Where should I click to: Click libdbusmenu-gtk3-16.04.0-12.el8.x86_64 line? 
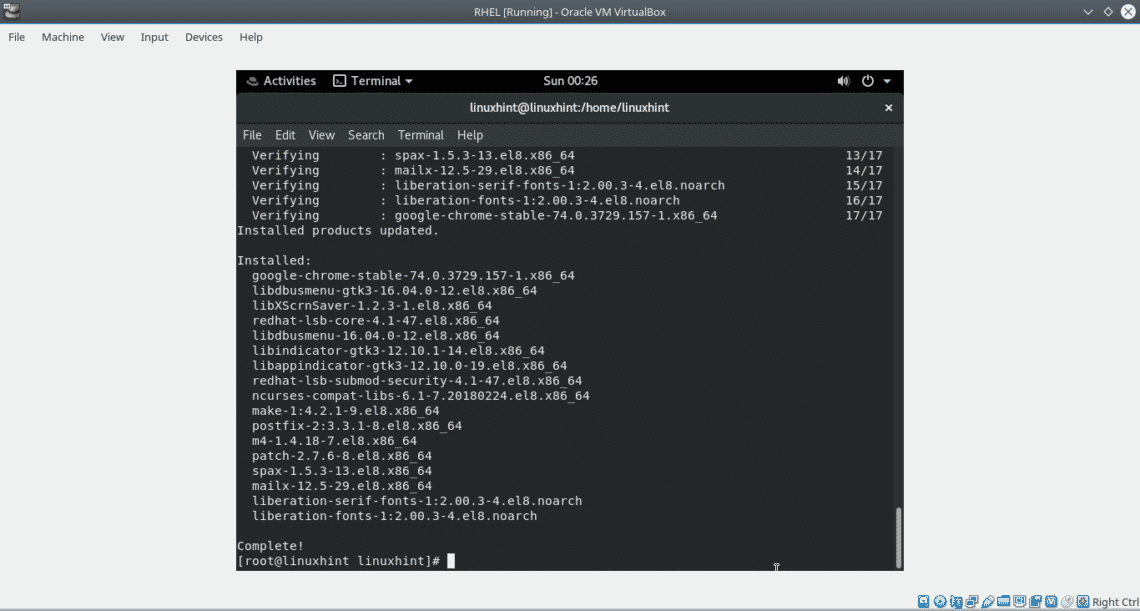pyautogui.click(x=395, y=291)
